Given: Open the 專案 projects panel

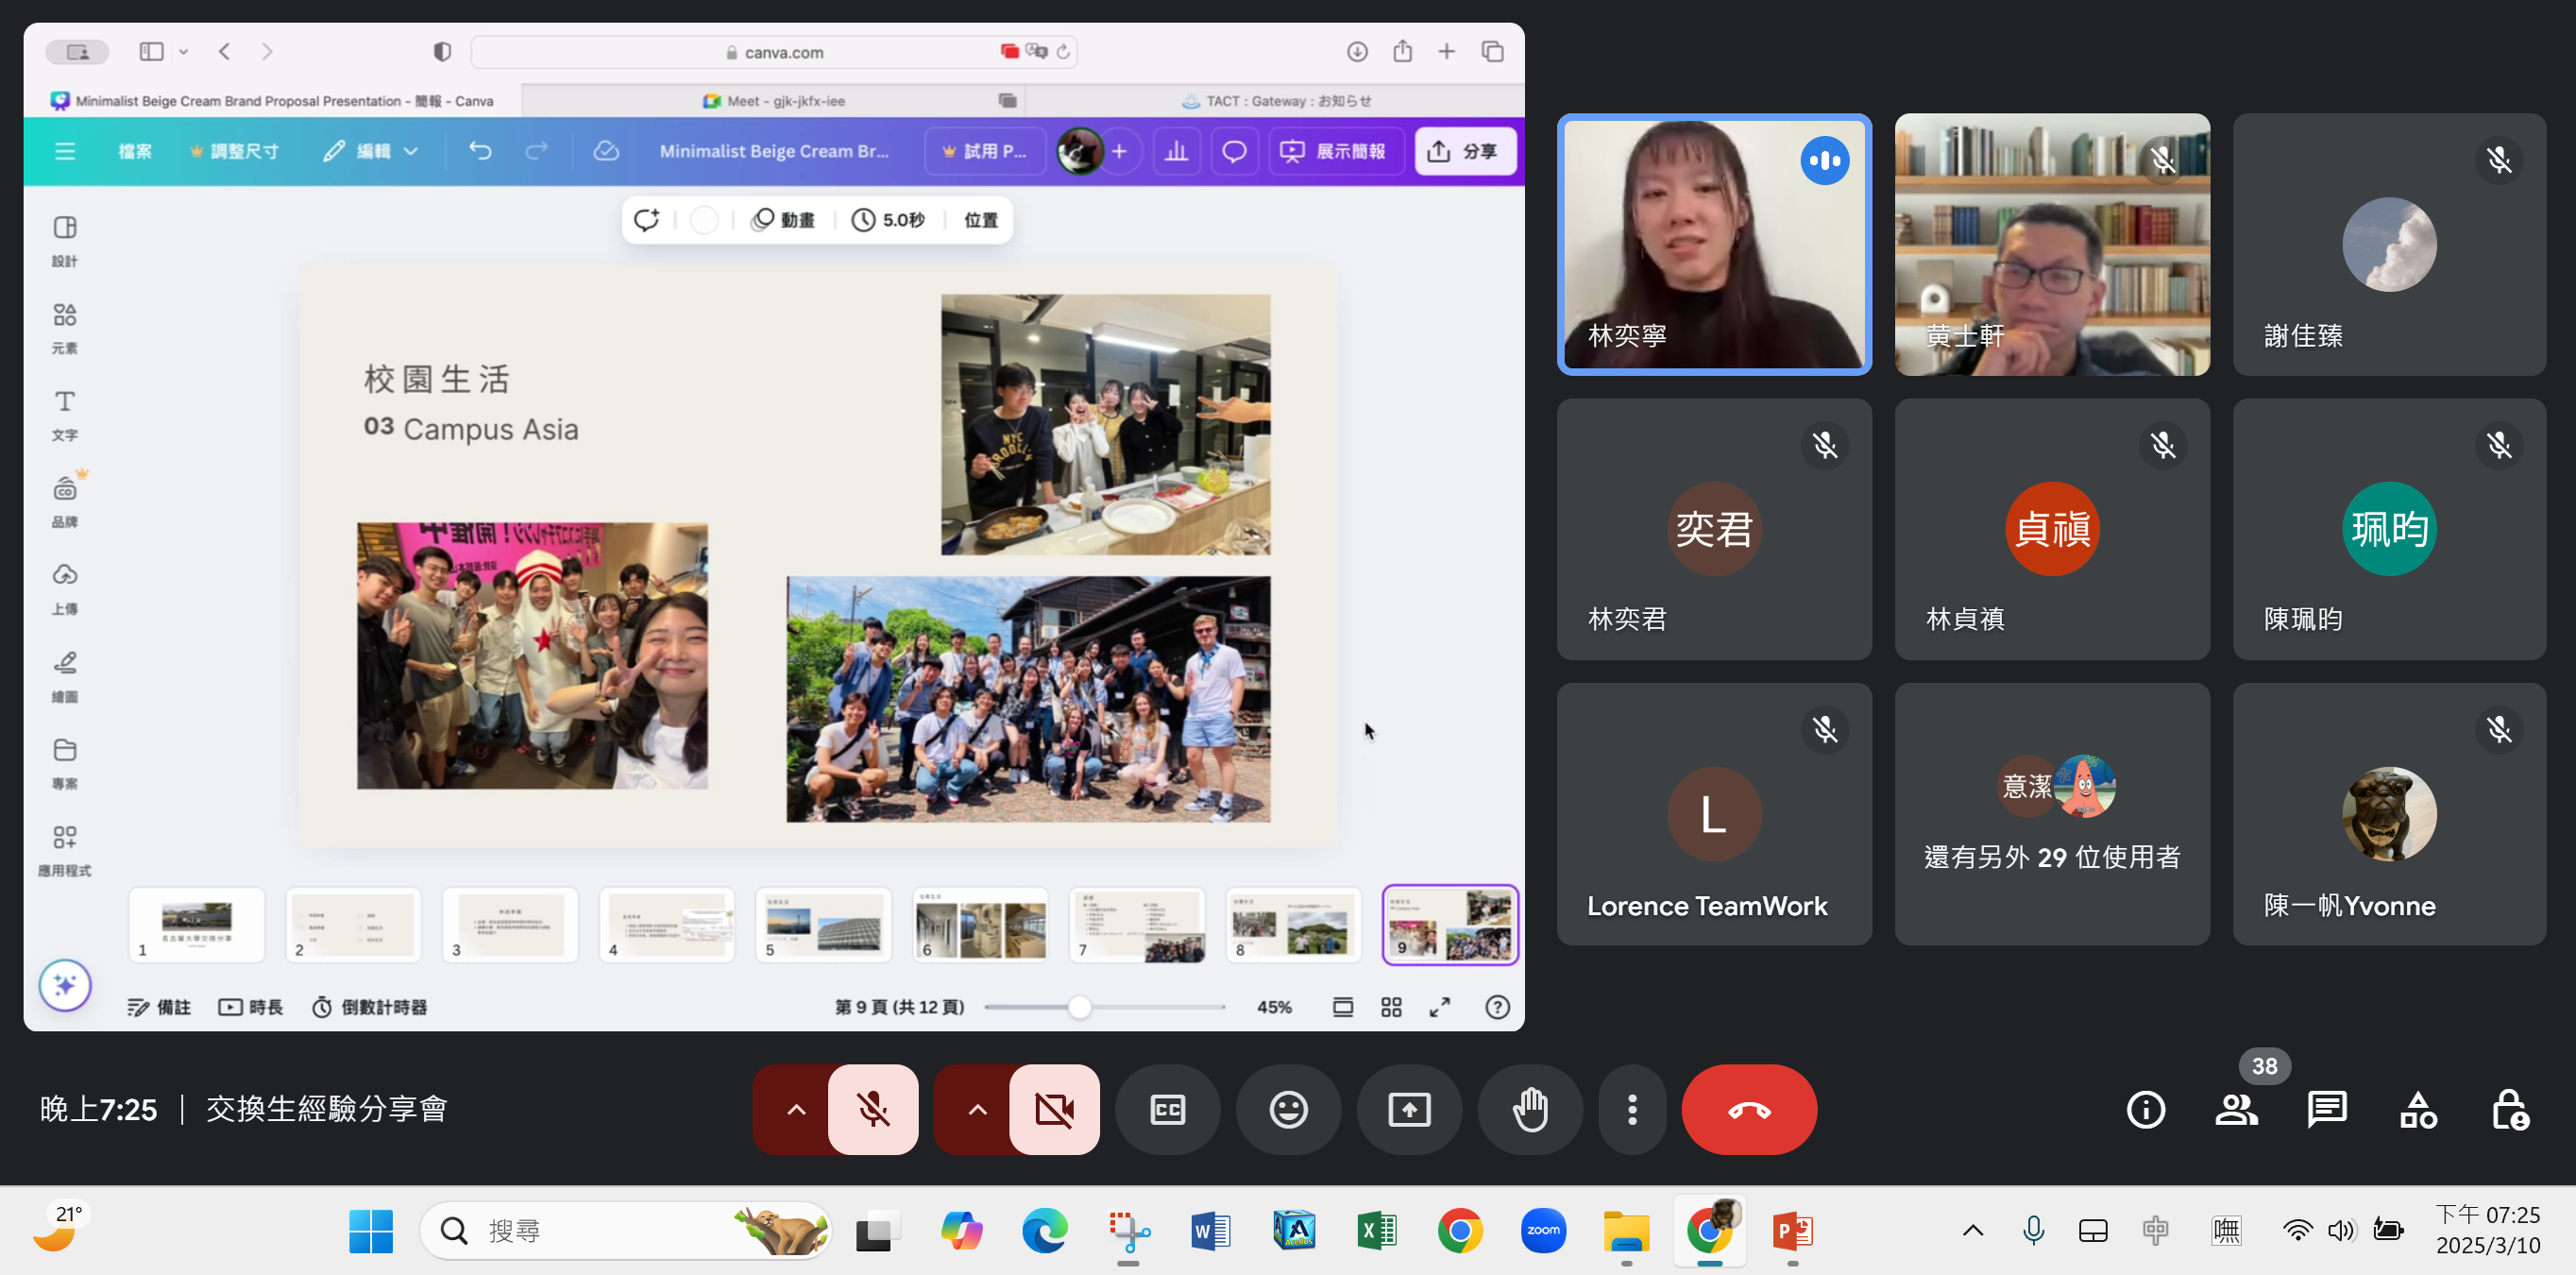Looking at the screenshot, I should pos(65,764).
